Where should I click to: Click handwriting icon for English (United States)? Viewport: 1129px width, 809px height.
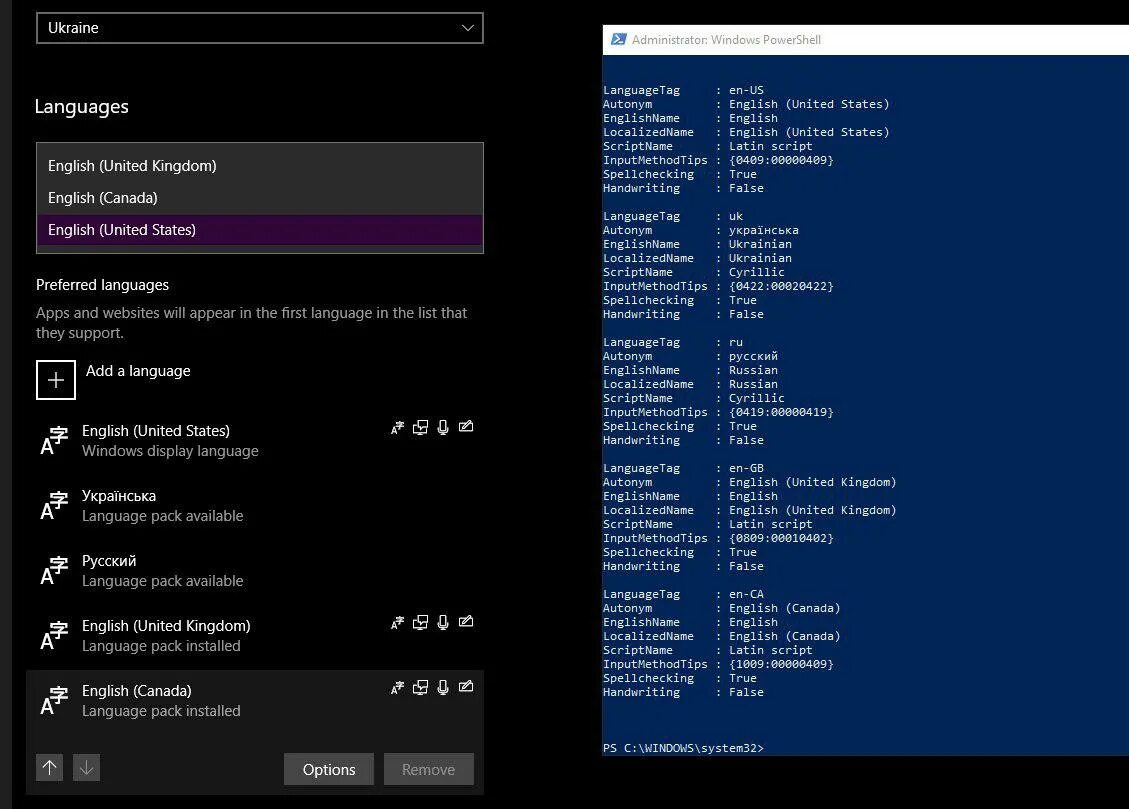coord(466,427)
